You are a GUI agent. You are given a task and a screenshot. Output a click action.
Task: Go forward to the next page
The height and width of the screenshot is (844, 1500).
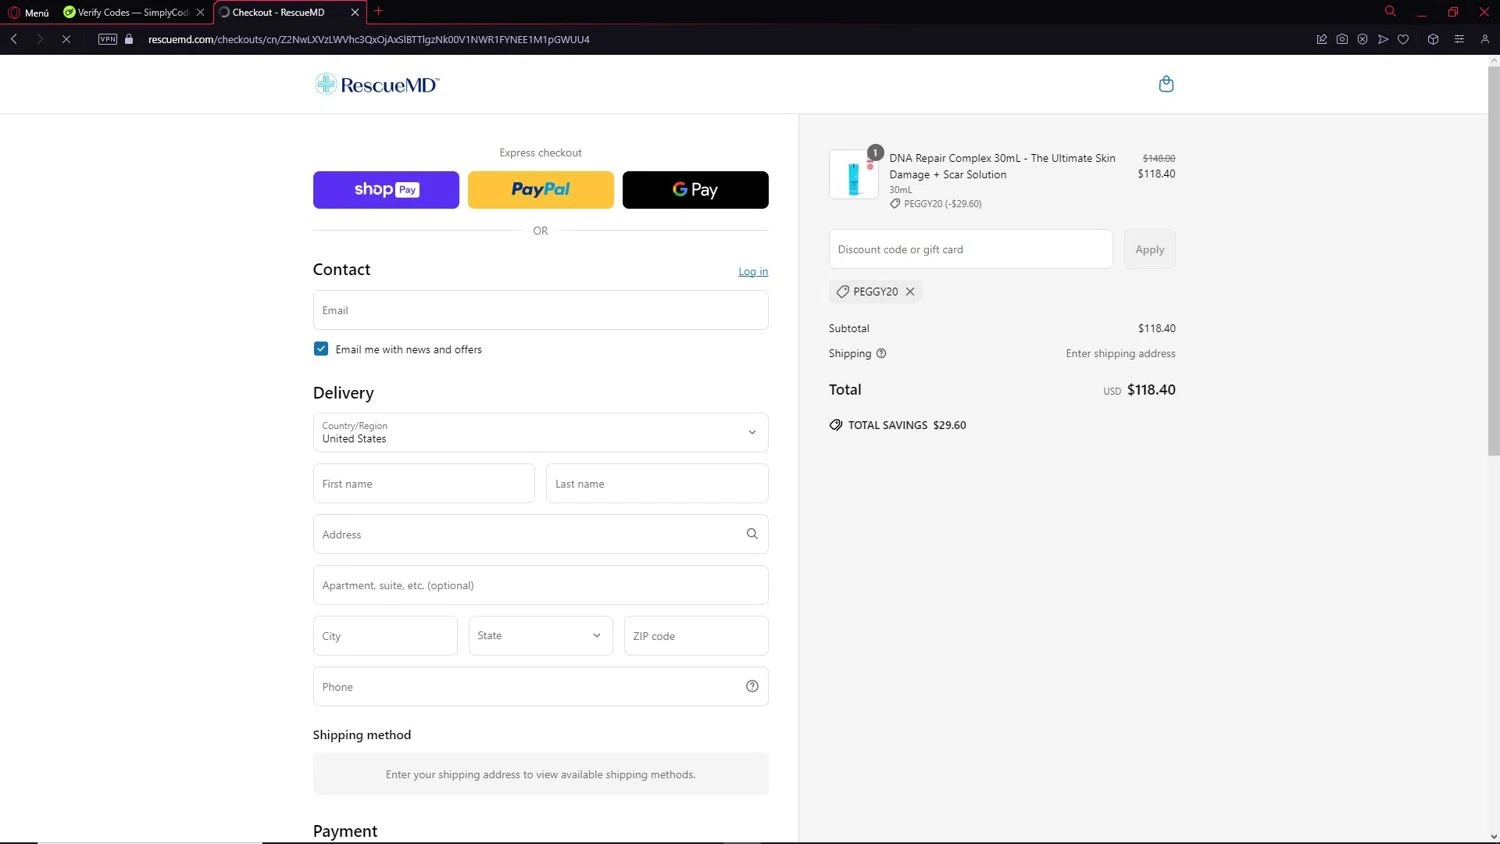click(x=40, y=39)
